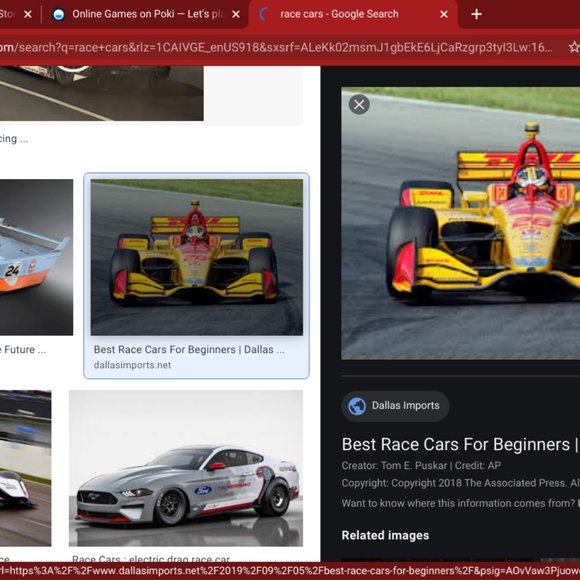Open the grey Ford Mustang drag car thumbnail
Viewport: 580px width, 580px height.
click(186, 468)
